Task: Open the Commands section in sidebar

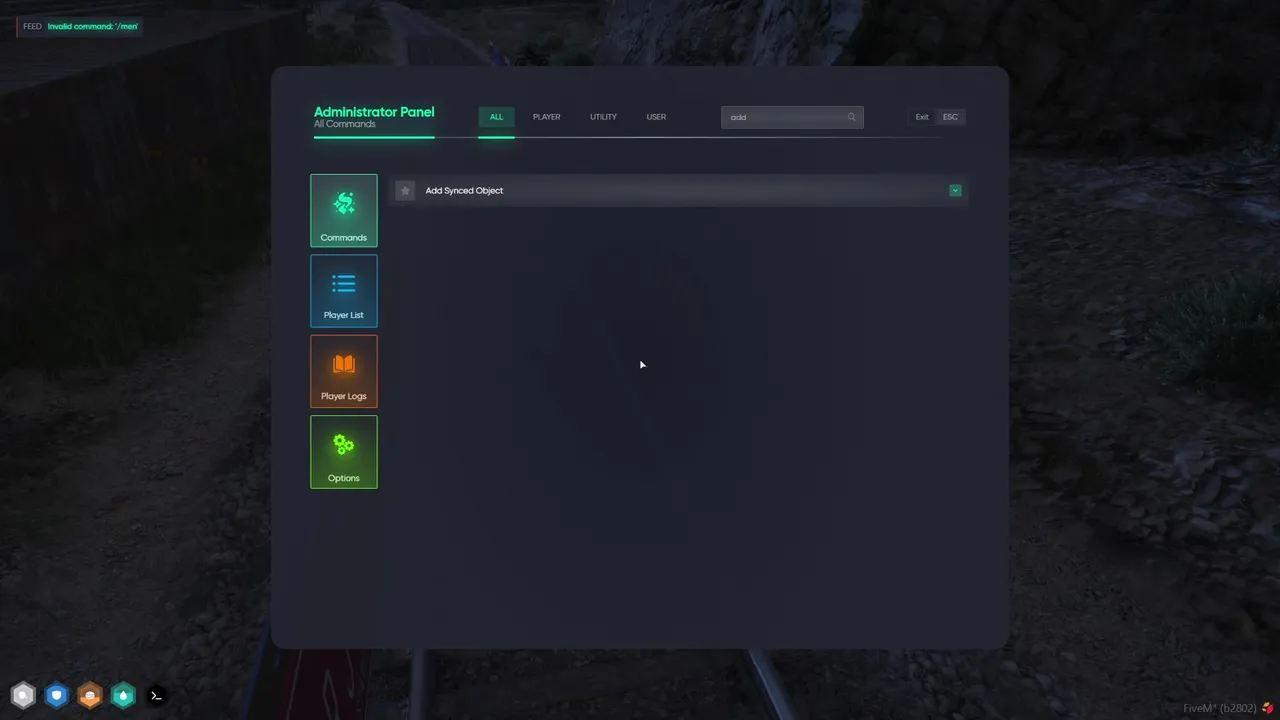Action: [344, 210]
